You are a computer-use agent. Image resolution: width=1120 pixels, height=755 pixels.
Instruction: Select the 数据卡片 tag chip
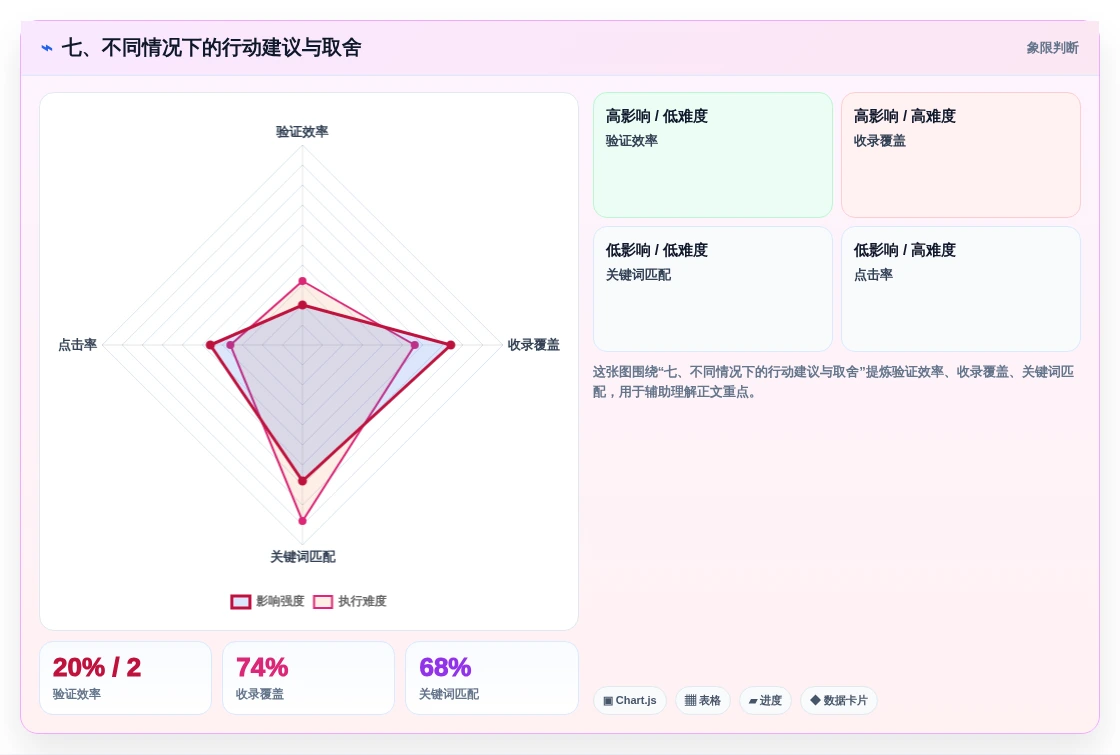click(839, 701)
